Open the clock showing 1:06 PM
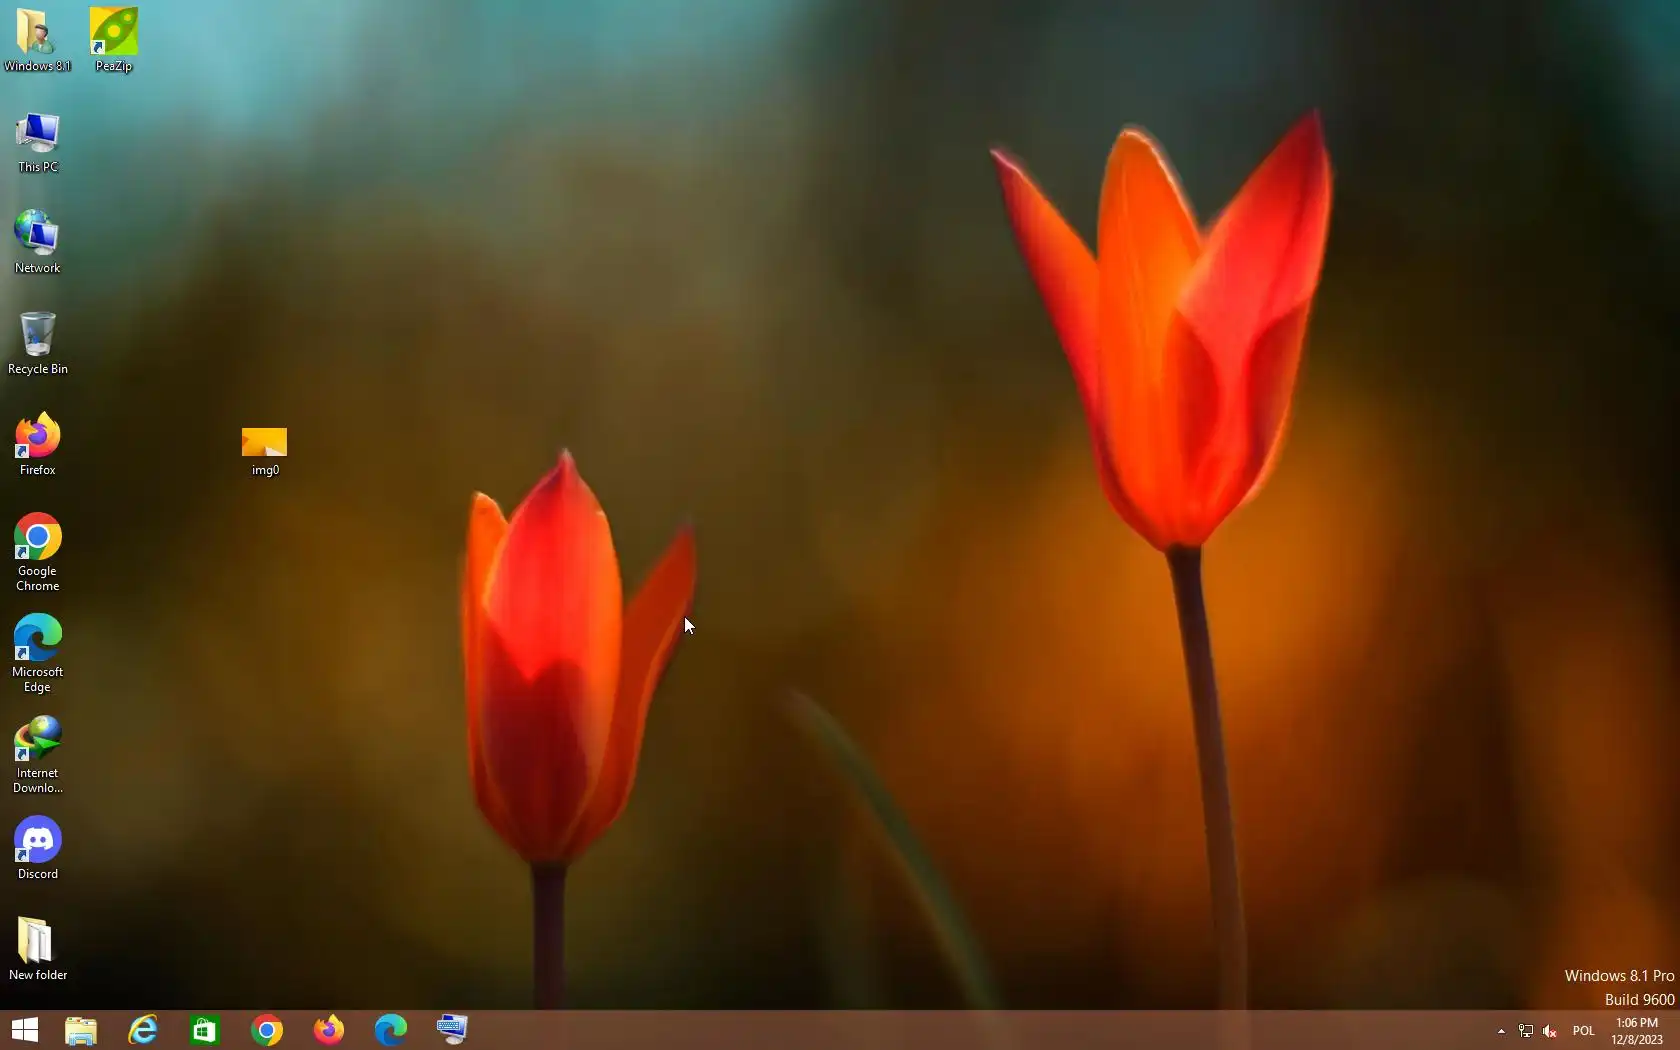The image size is (1680, 1050). point(1637,1031)
